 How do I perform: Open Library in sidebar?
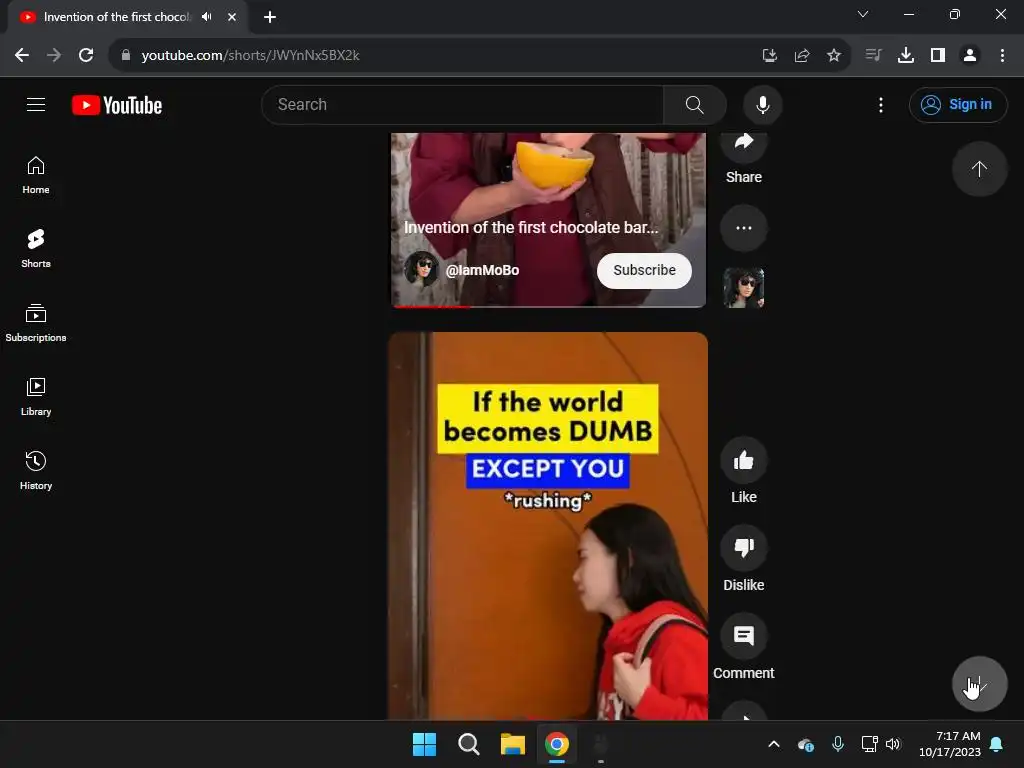point(36,396)
